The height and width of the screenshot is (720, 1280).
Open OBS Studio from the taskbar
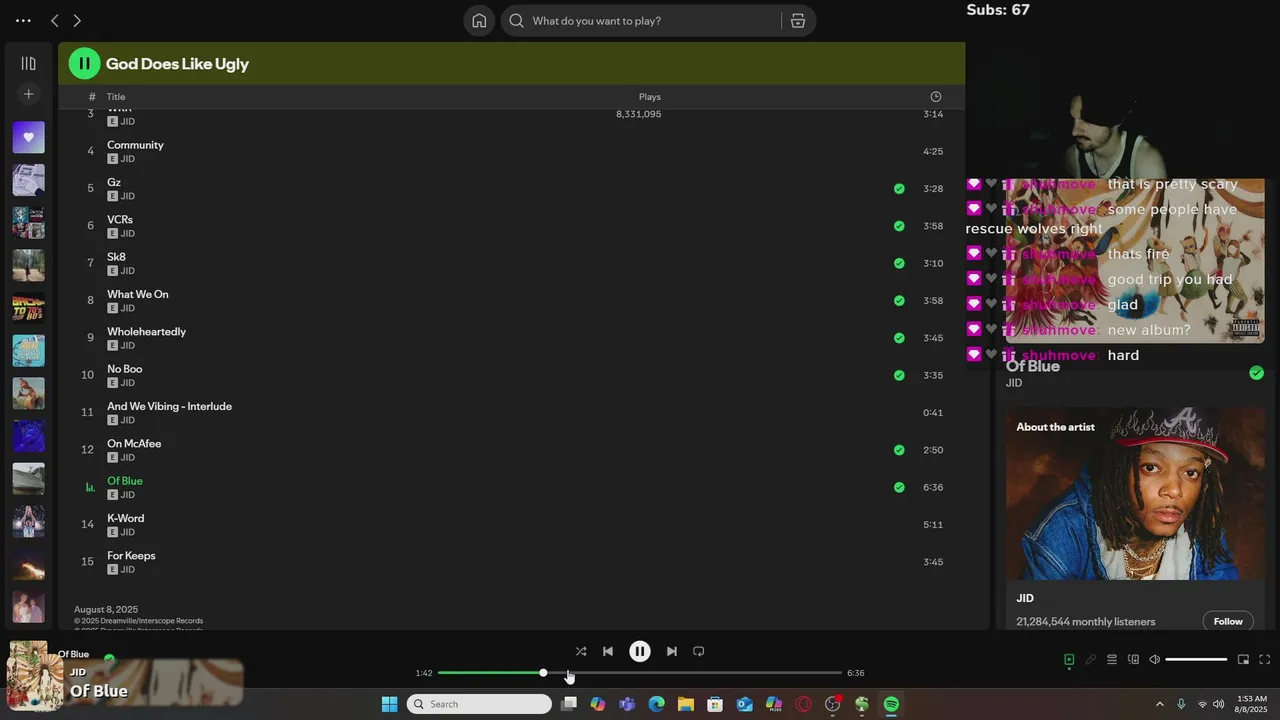click(832, 704)
